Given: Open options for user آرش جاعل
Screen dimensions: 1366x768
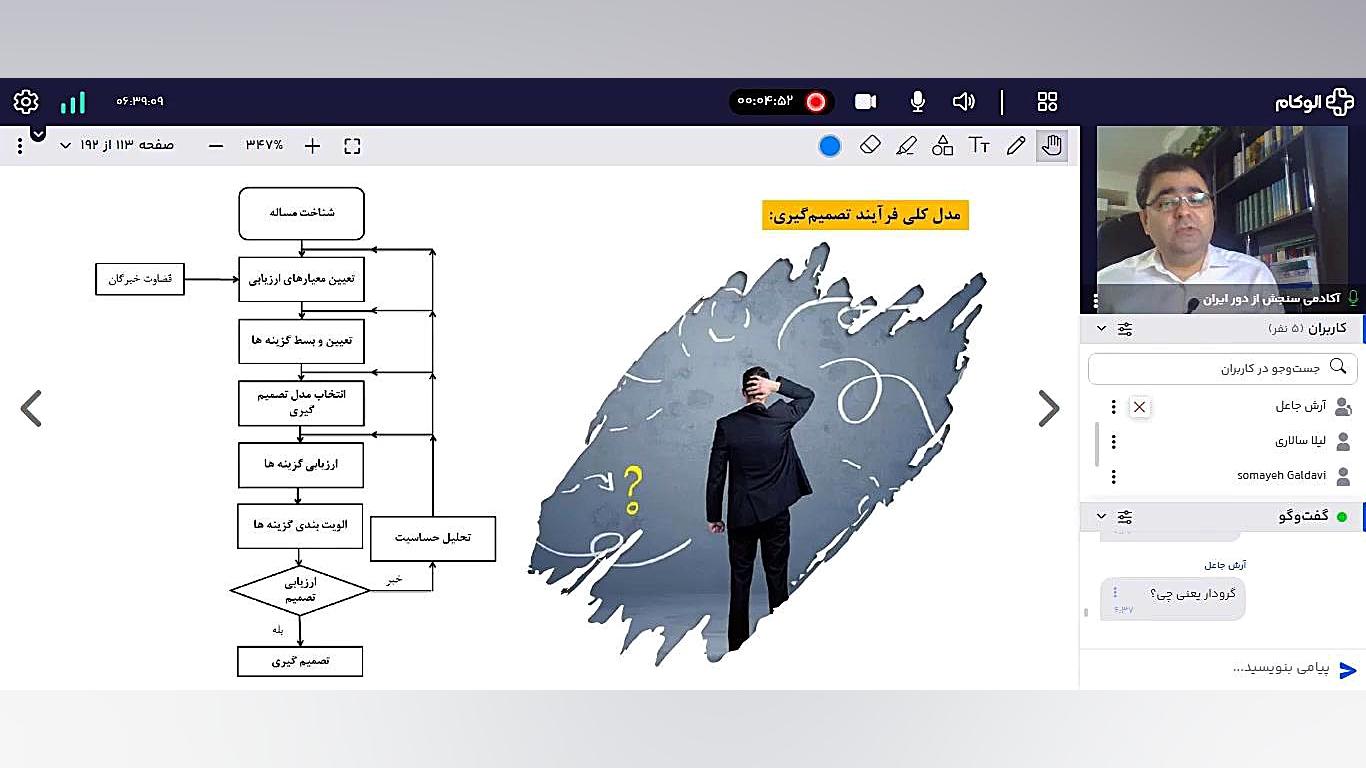Looking at the screenshot, I should point(1114,407).
